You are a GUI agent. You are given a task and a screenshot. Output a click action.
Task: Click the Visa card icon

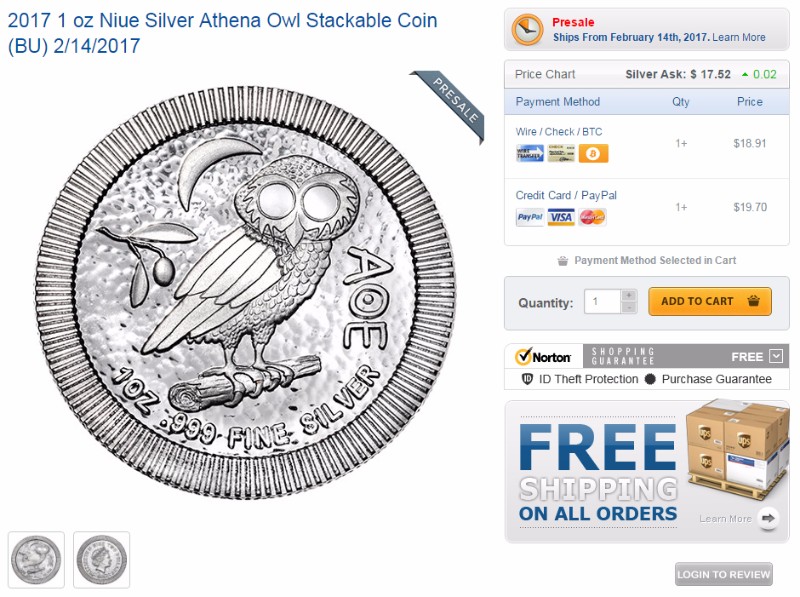561,217
